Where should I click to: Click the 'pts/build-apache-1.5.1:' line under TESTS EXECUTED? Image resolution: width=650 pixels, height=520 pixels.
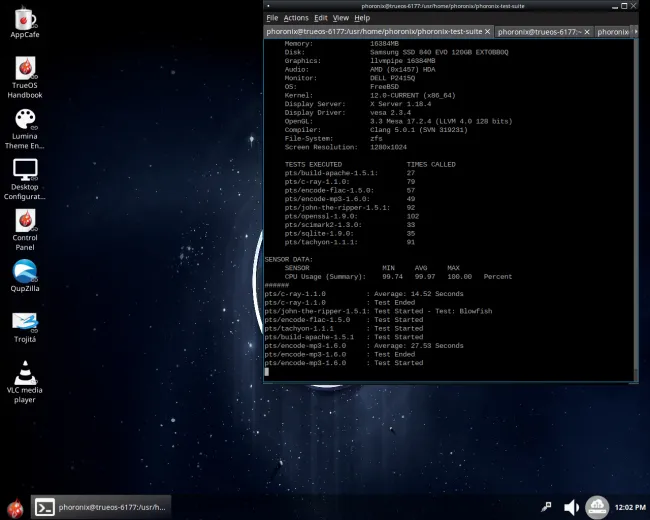coord(350,173)
